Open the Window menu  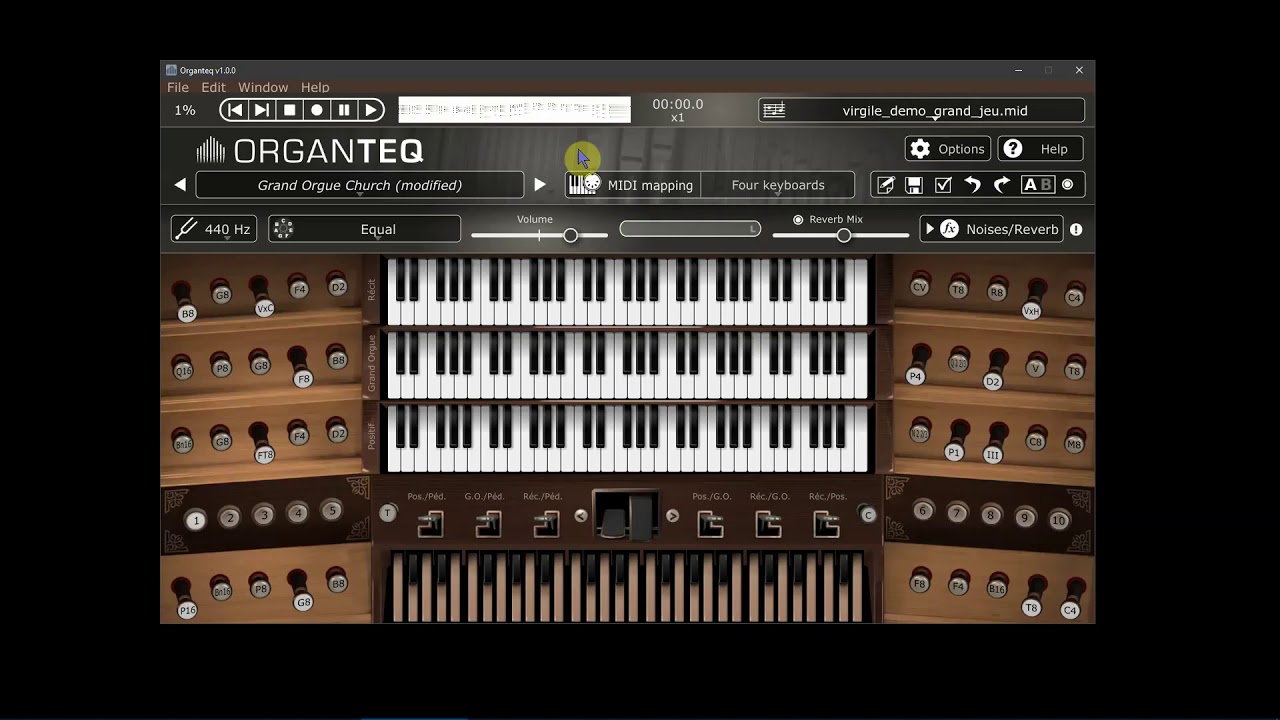click(263, 88)
